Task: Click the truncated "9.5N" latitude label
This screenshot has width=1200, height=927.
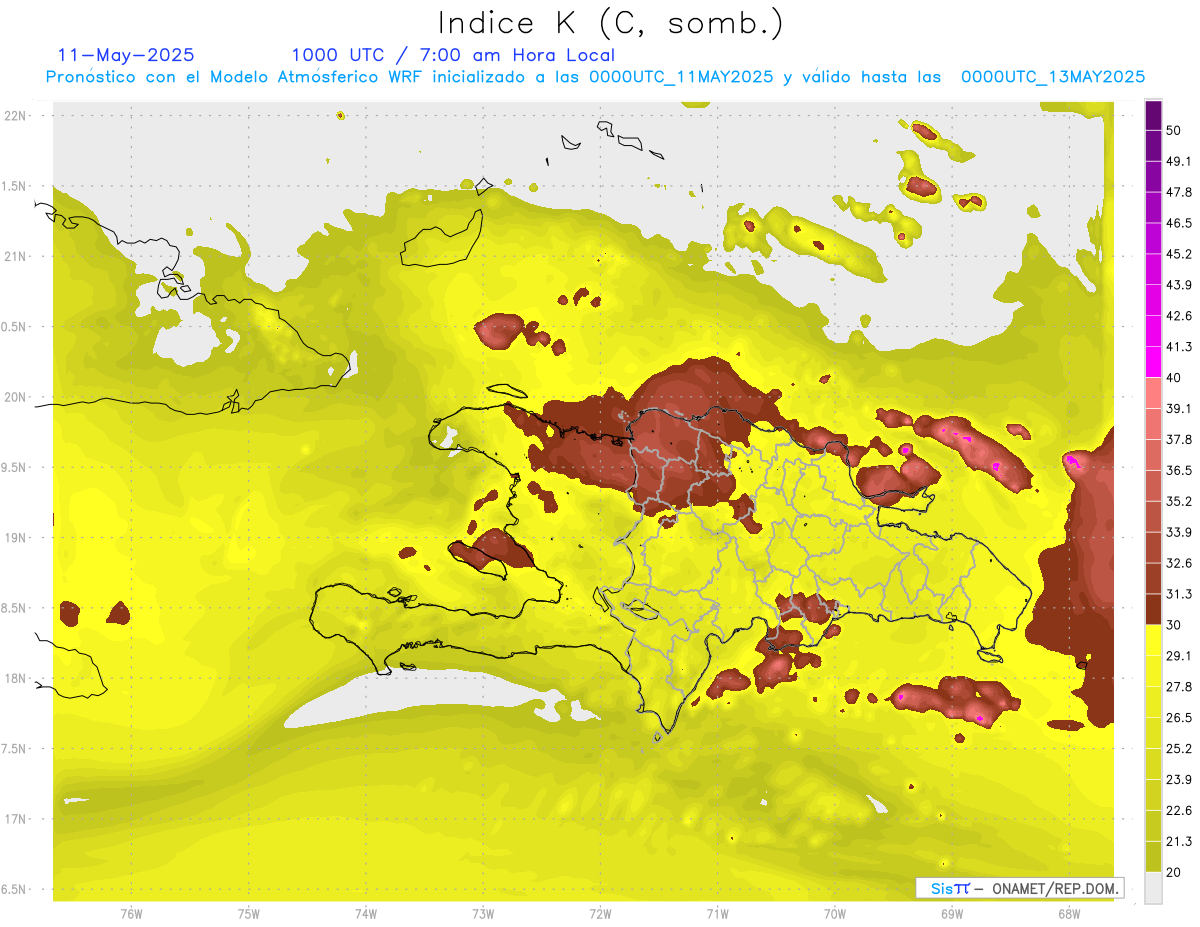Action: click(x=14, y=467)
